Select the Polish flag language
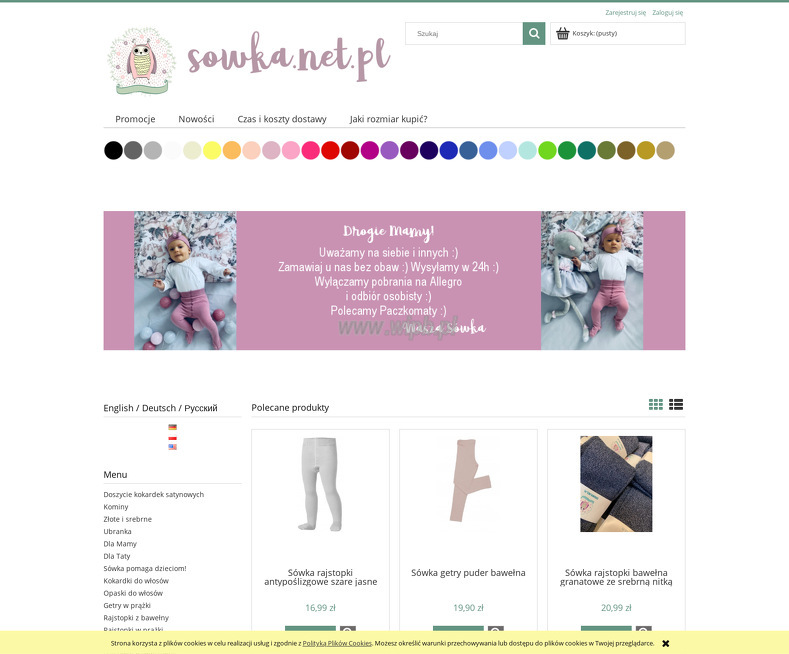This screenshot has height=654, width=789. tap(173, 437)
